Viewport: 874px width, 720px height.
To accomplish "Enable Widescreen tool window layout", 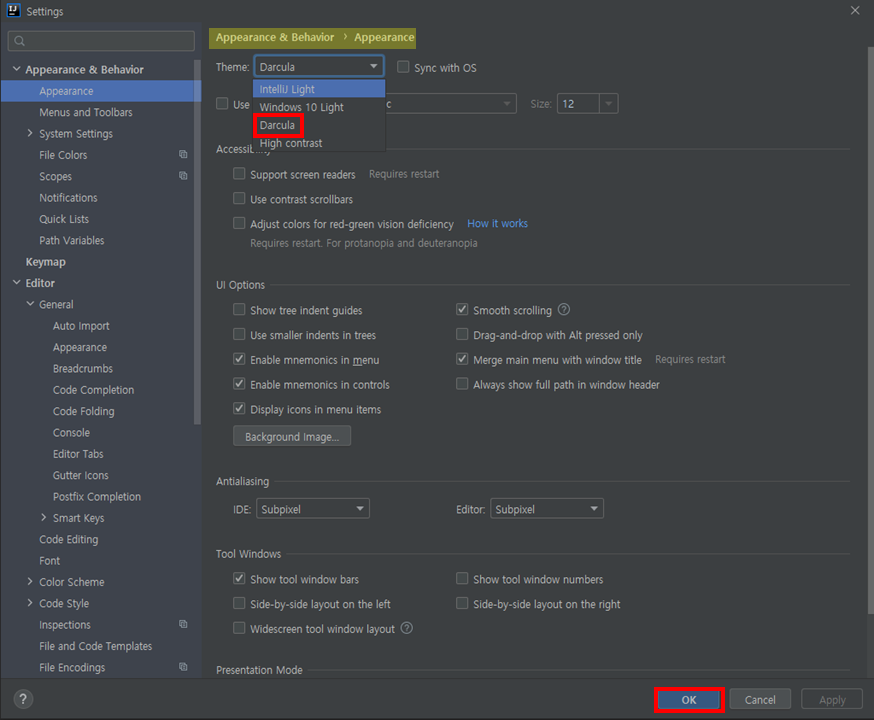I will pyautogui.click(x=239, y=628).
